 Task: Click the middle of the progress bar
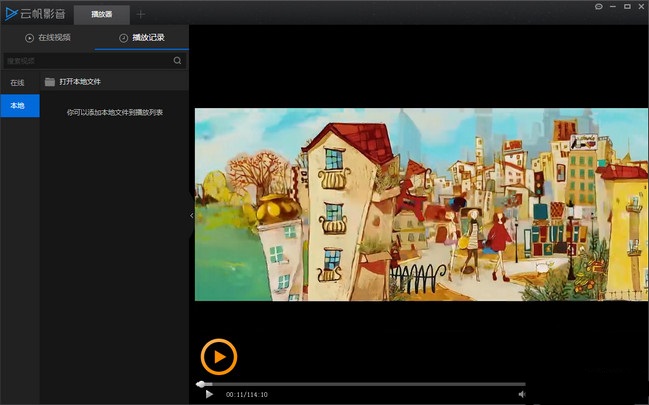361,384
